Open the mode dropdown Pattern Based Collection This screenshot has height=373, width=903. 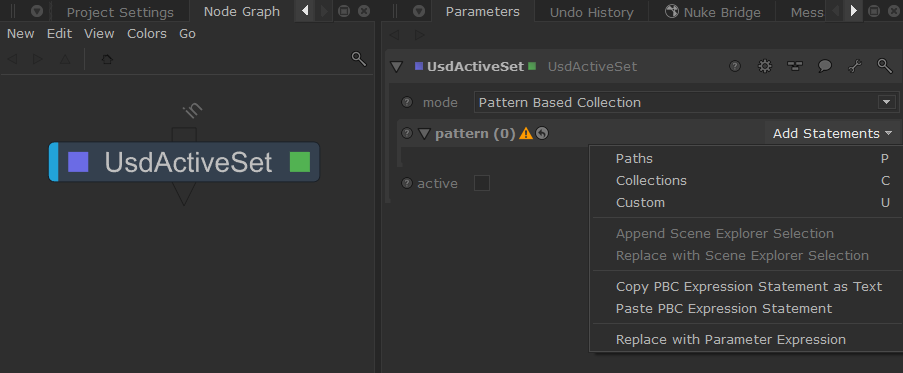click(x=686, y=102)
